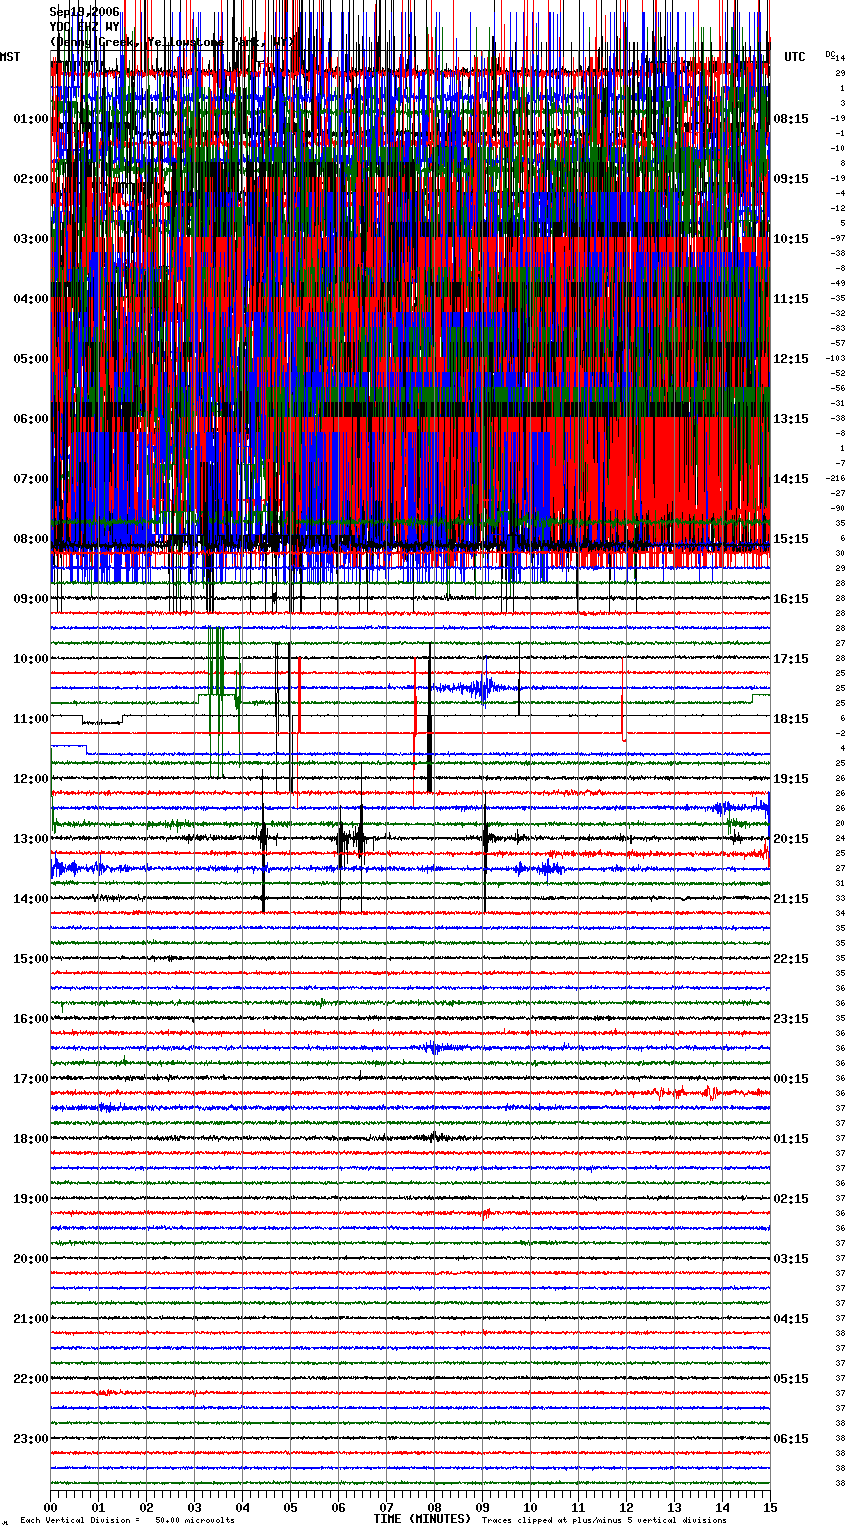Click the 00:15 UTC time label
The height and width of the screenshot is (1534, 850).
pos(791,1079)
